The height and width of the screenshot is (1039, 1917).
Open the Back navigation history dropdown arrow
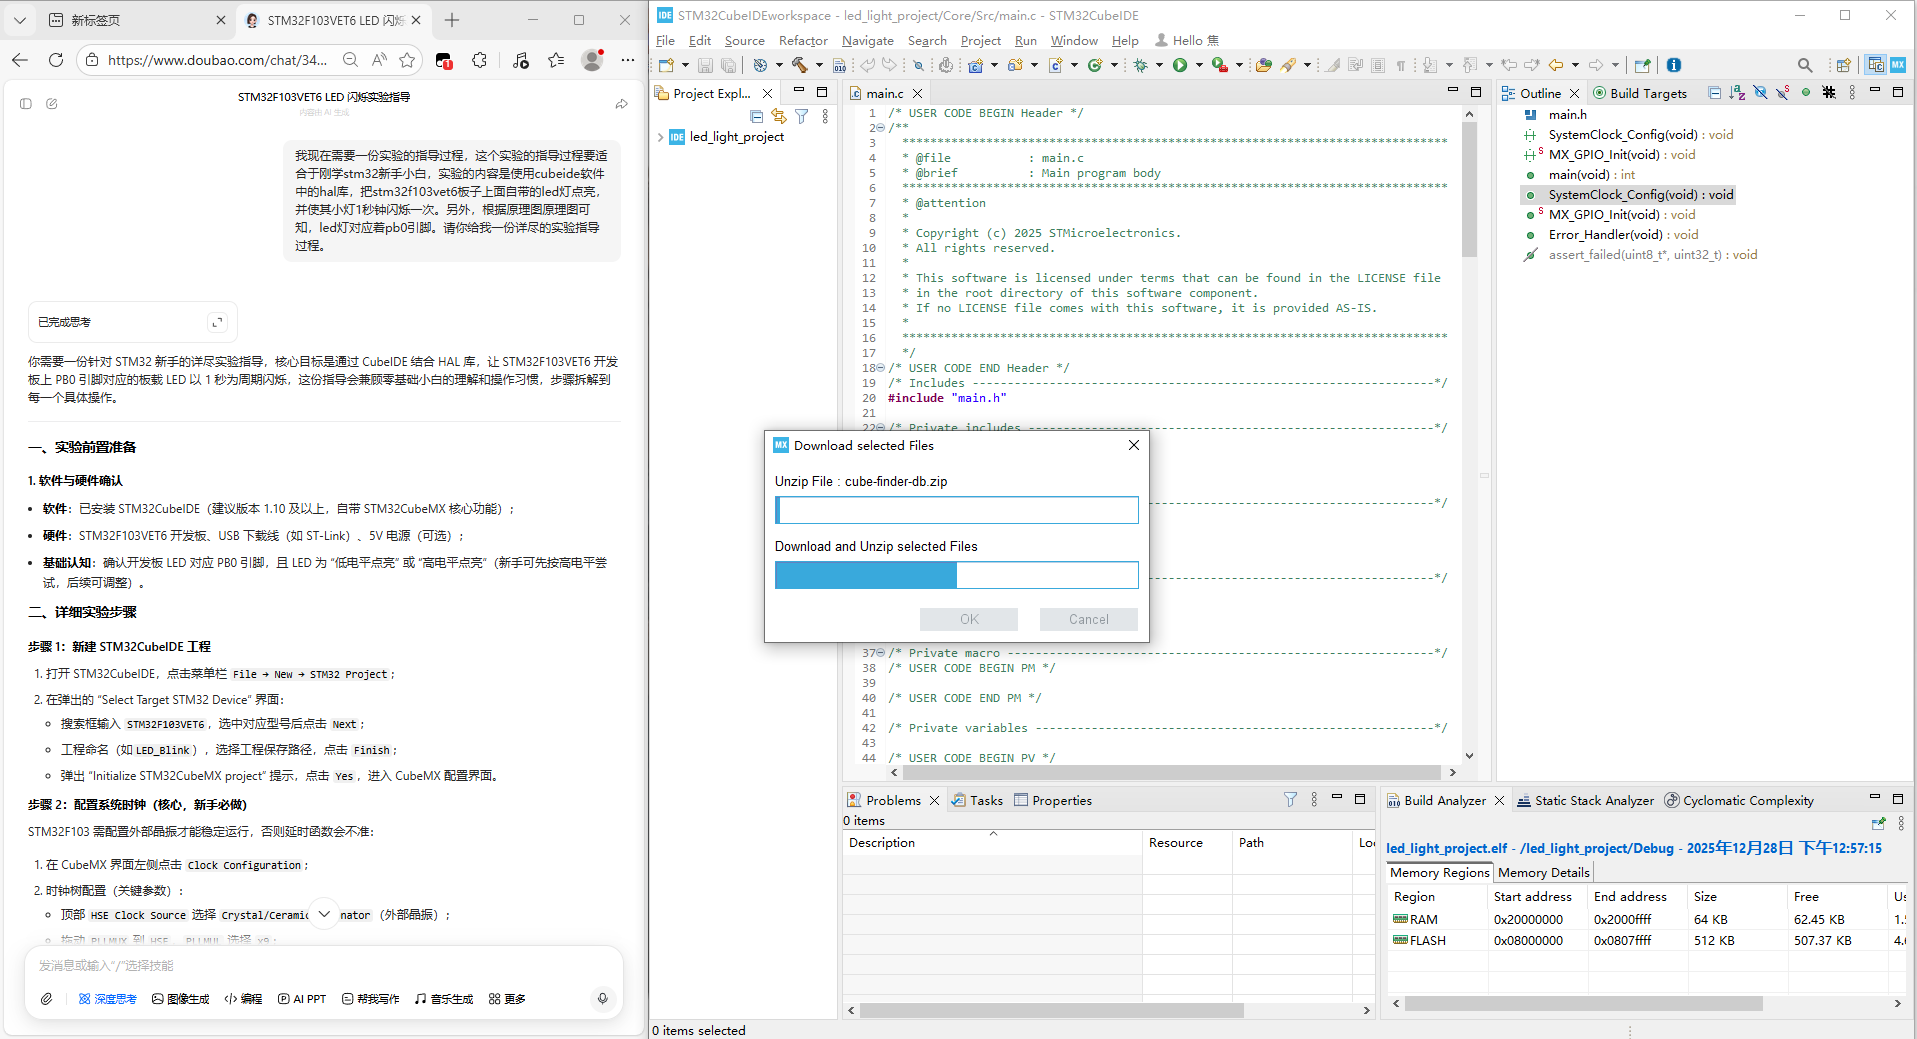point(1575,65)
